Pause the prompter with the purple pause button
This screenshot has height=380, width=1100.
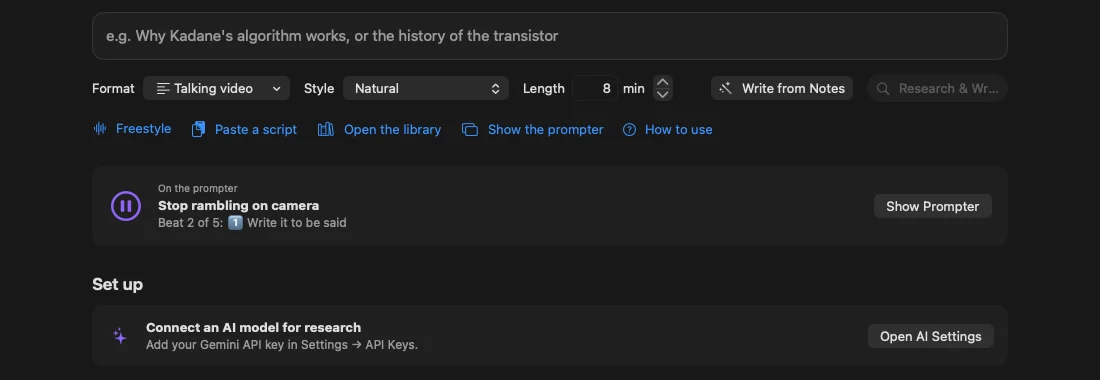126,206
